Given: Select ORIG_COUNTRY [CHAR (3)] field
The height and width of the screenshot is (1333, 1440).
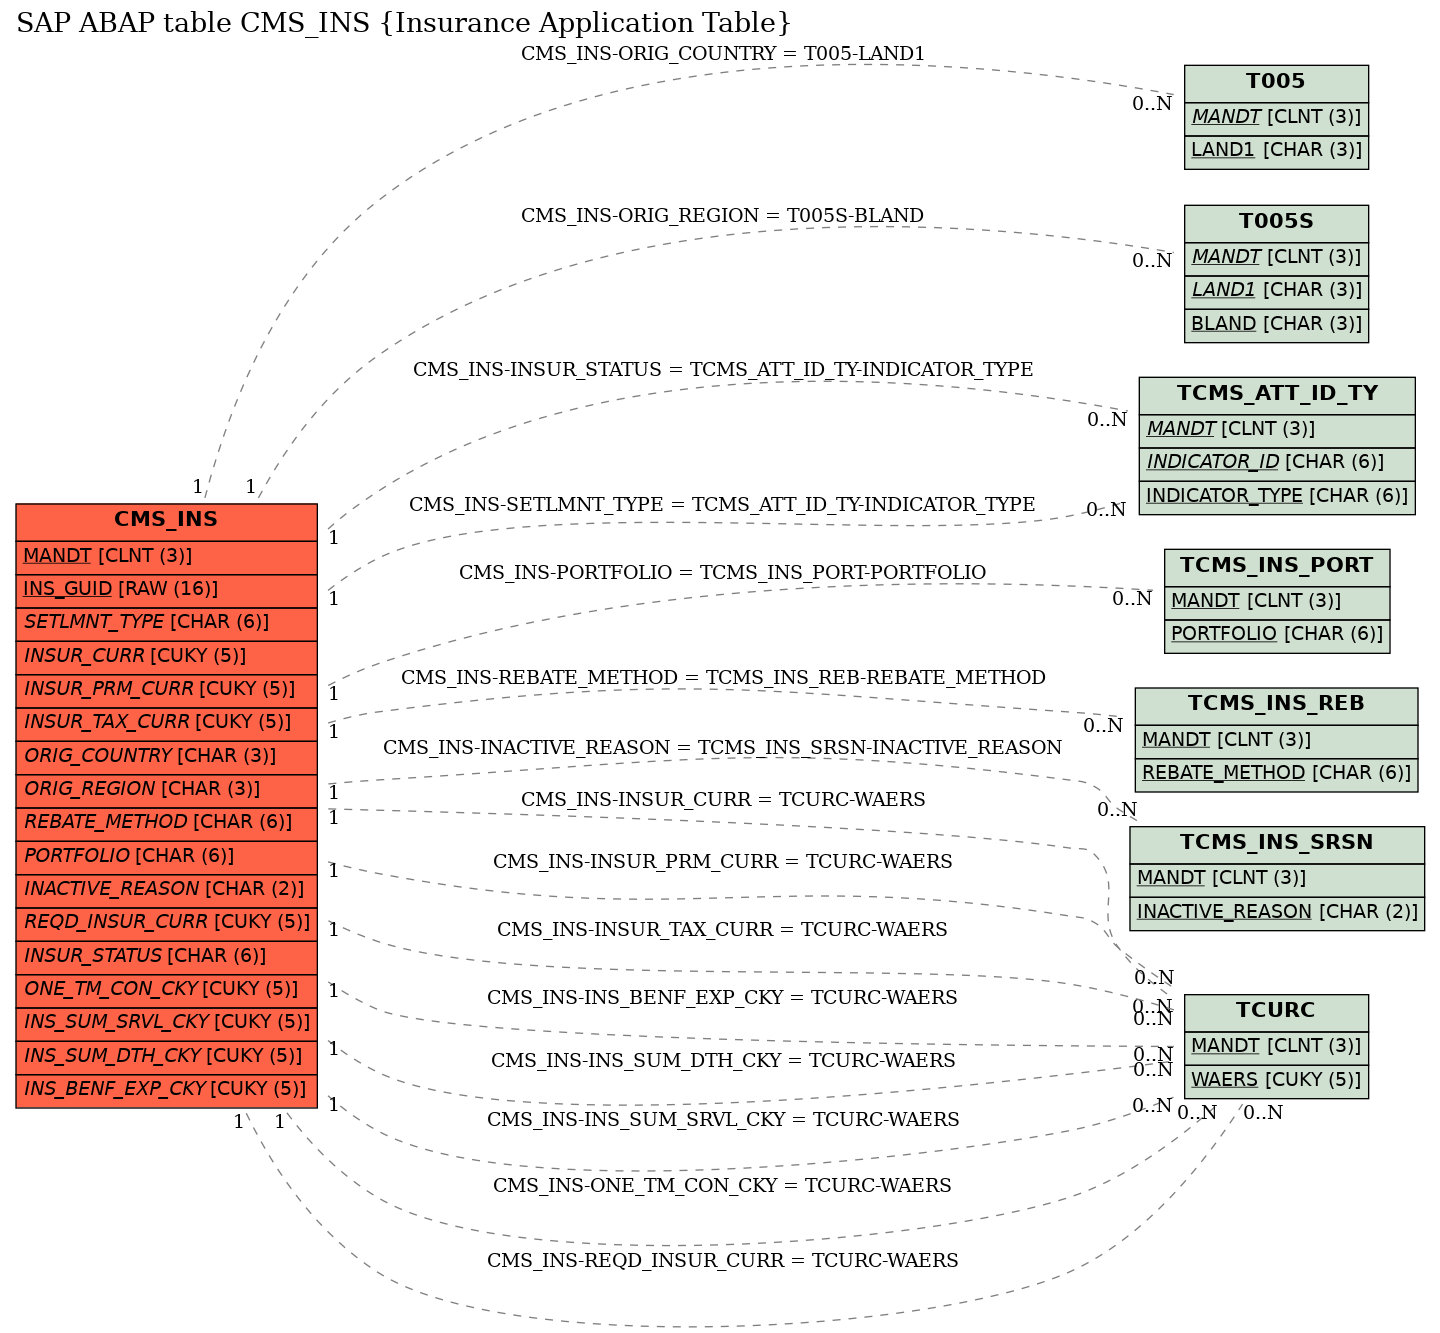Looking at the screenshot, I should [x=166, y=756].
